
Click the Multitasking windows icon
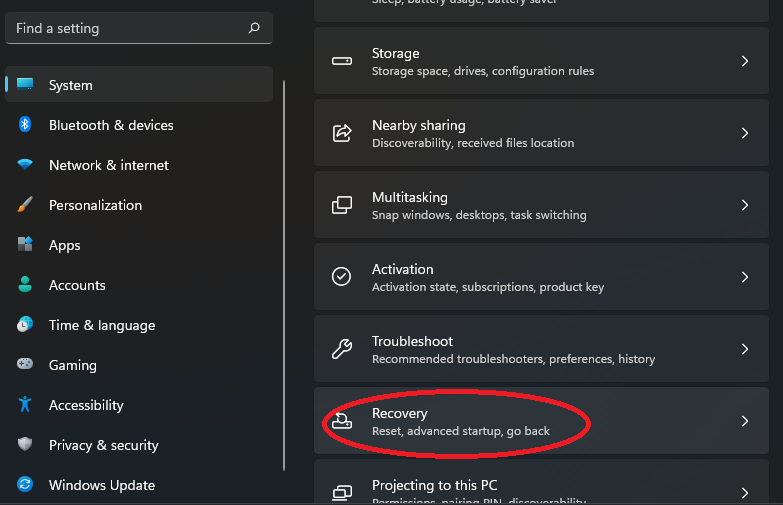342,205
